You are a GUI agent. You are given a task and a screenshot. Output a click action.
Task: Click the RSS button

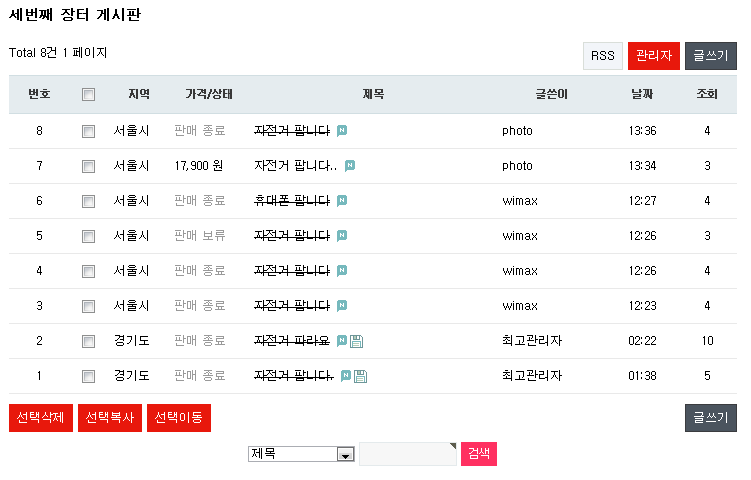click(x=603, y=56)
